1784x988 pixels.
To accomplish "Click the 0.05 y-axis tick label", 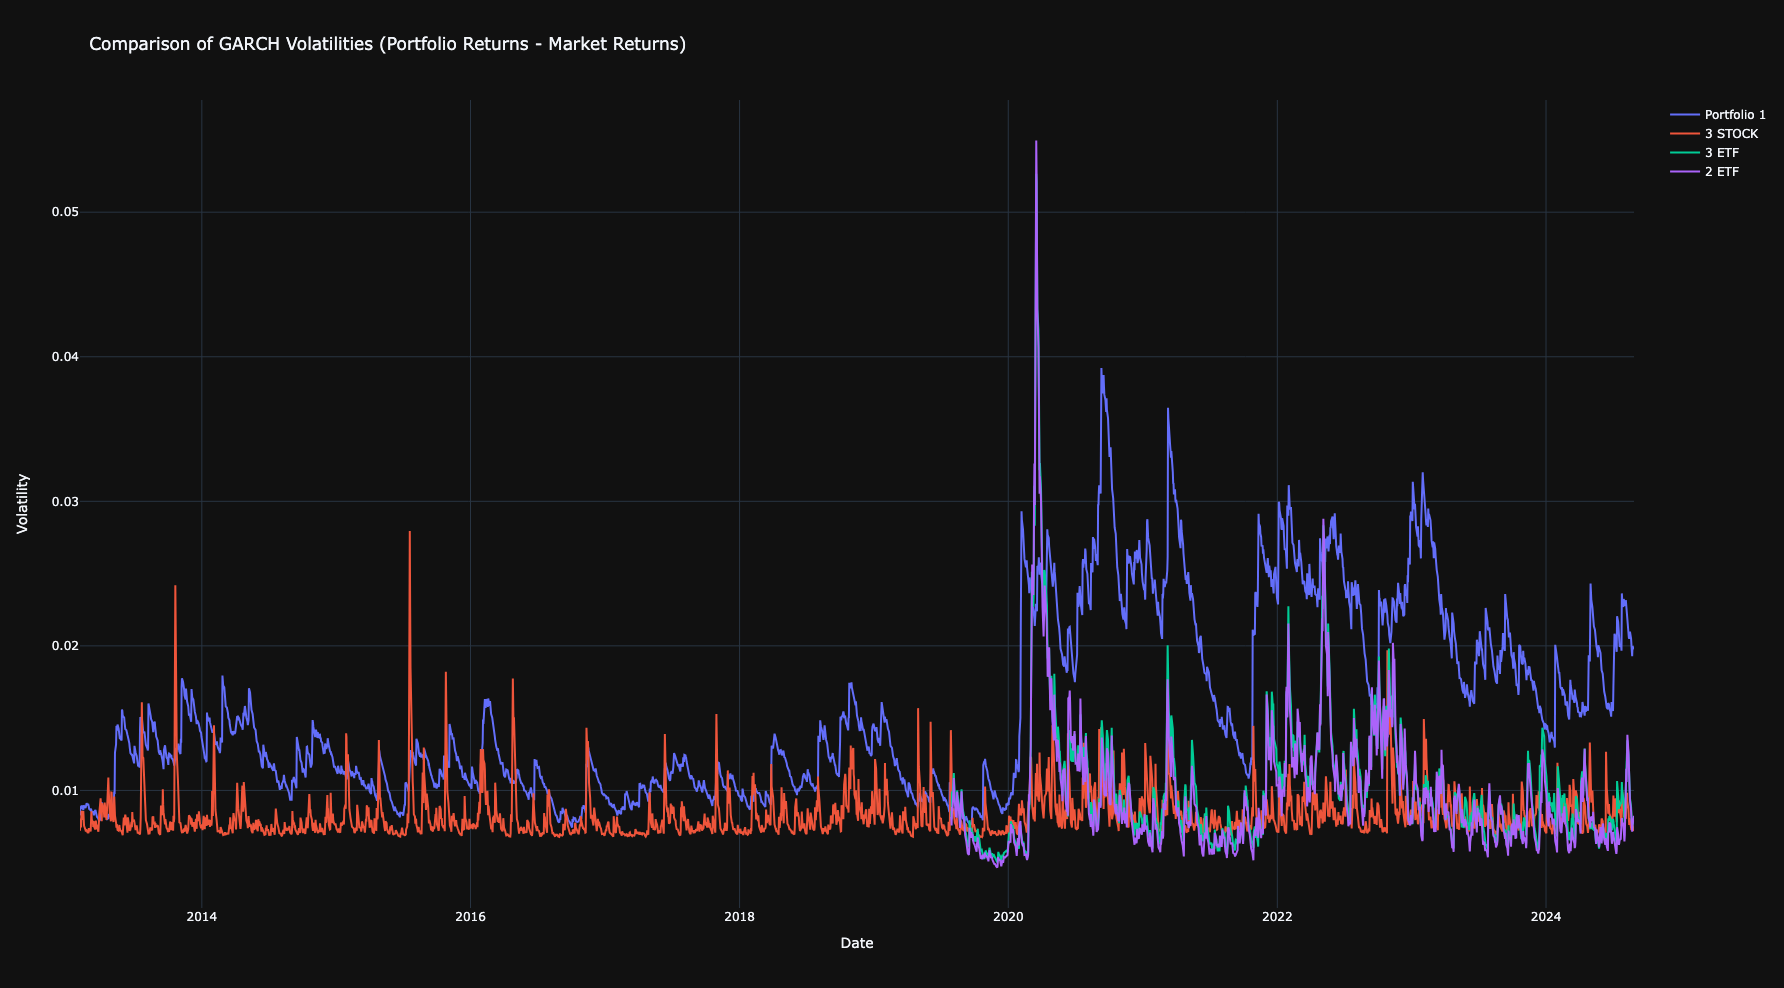I will (x=65, y=212).
